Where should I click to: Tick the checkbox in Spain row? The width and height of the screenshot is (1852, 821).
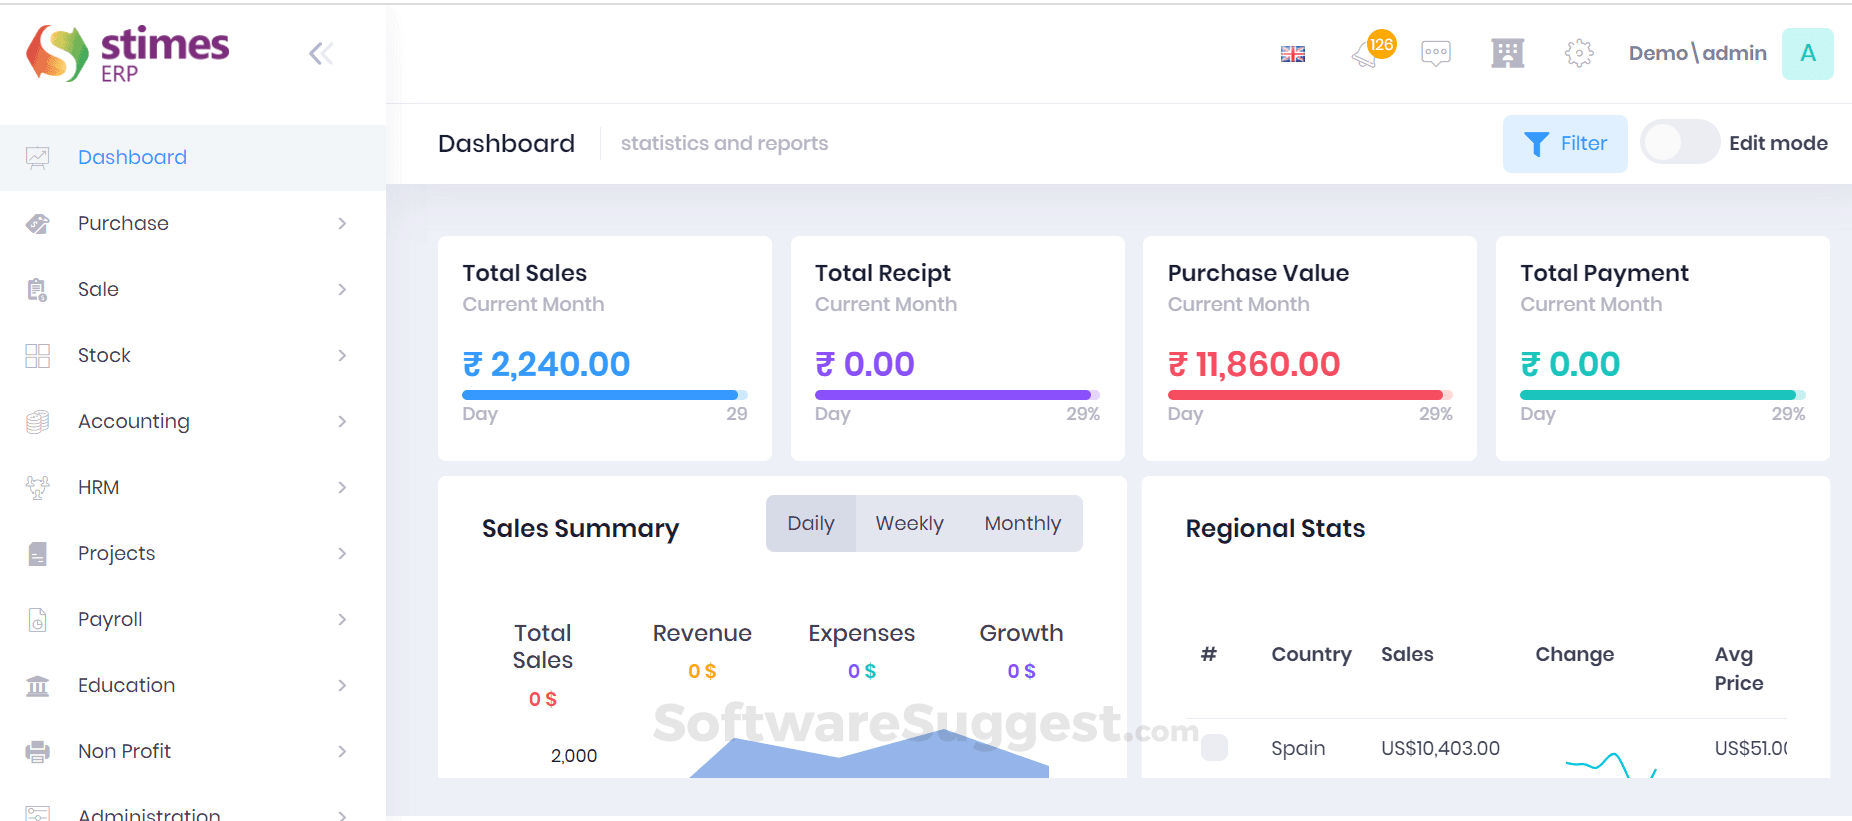point(1214,748)
